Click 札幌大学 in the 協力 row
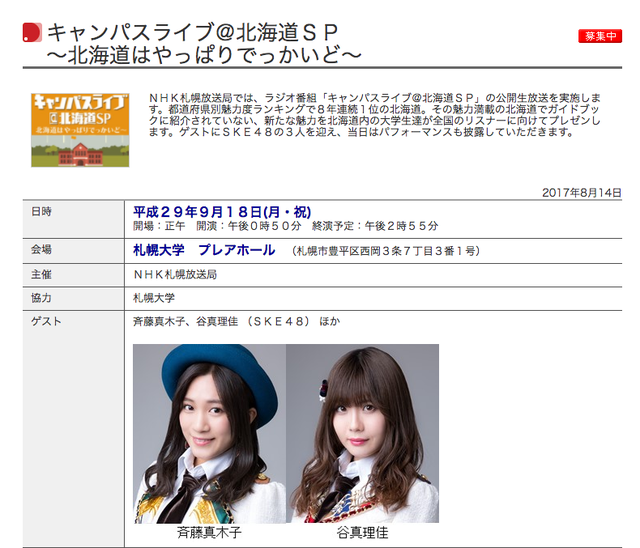Screen dimensions: 640x548 pyautogui.click(x=154, y=298)
